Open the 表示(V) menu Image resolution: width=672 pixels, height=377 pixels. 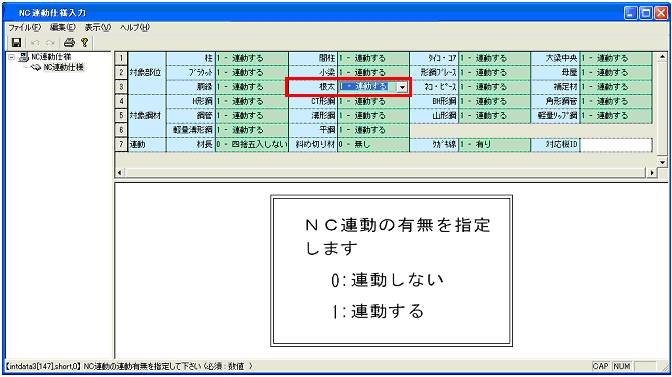coord(98,27)
